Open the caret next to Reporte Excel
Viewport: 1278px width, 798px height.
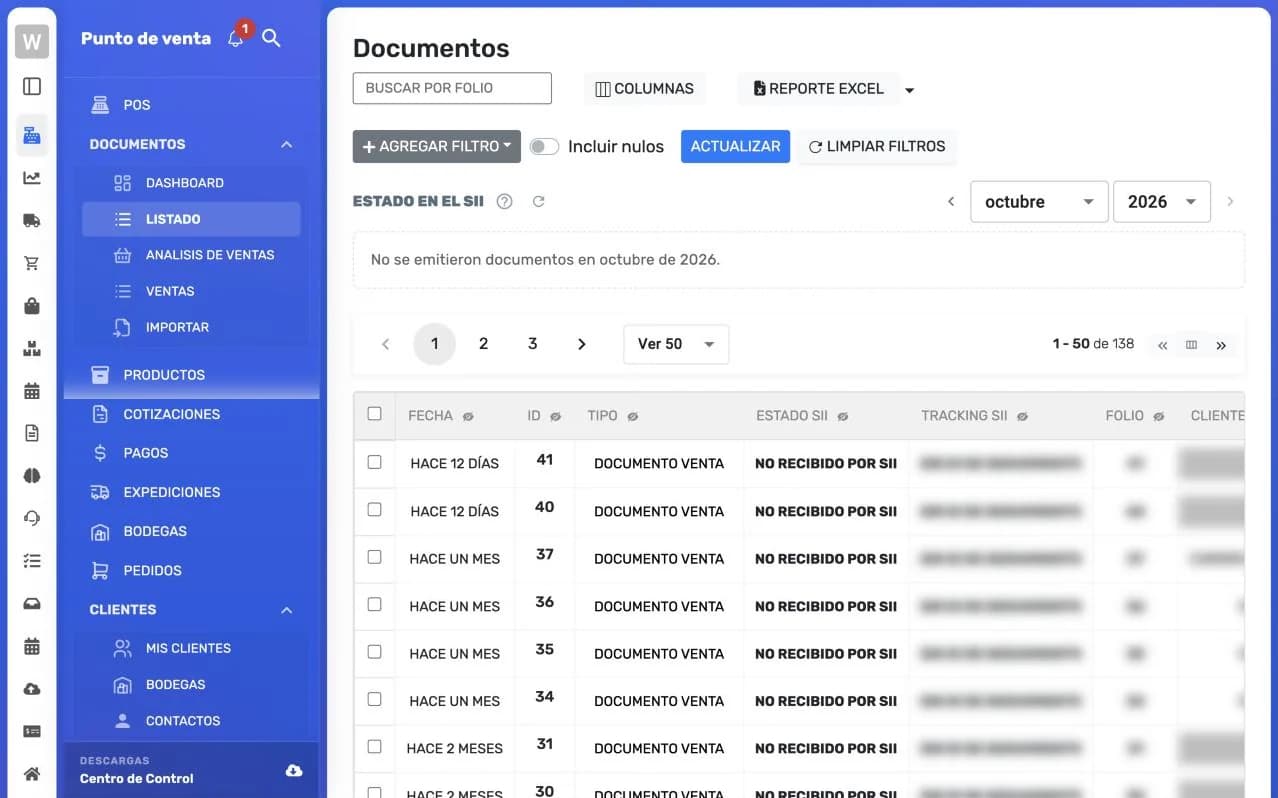point(910,90)
